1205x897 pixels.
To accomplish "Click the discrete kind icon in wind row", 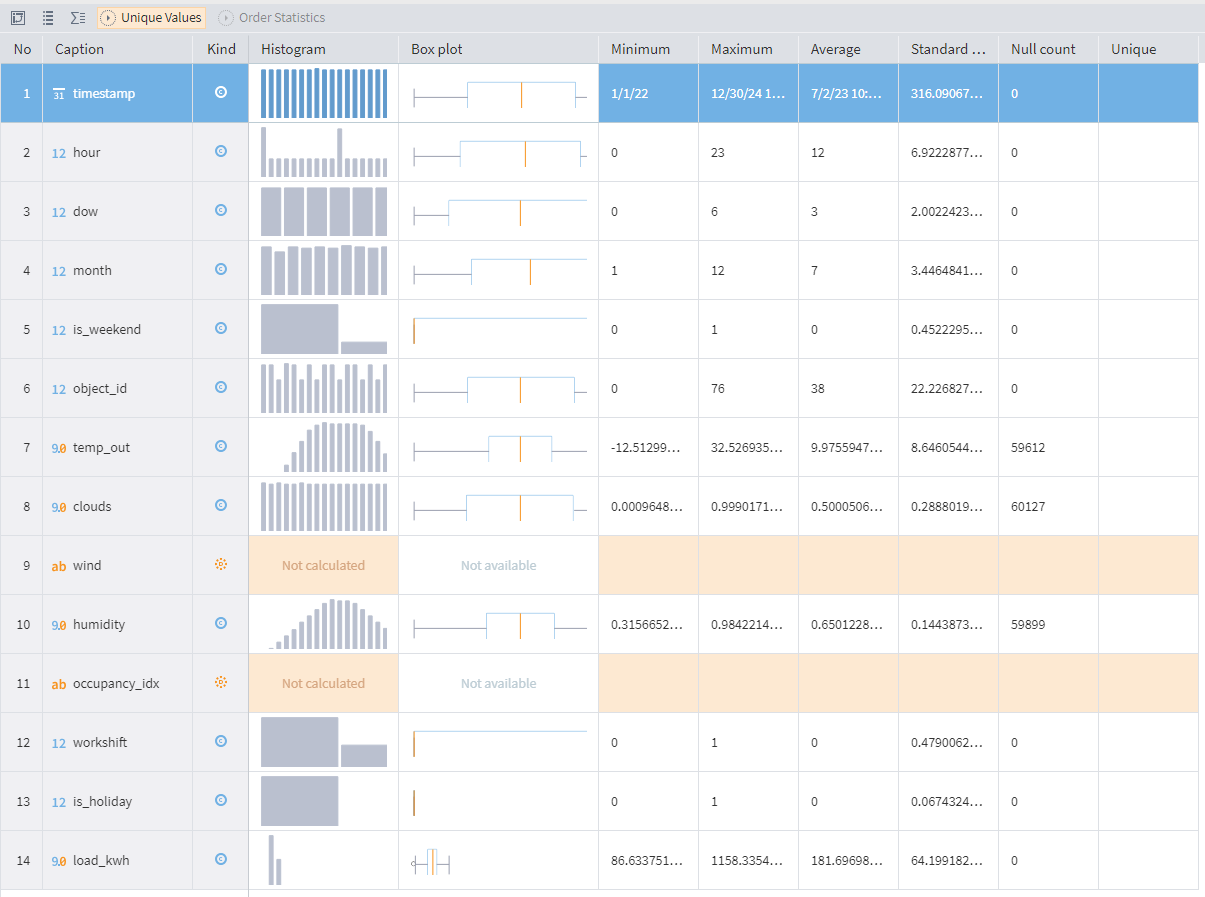I will 221,565.
